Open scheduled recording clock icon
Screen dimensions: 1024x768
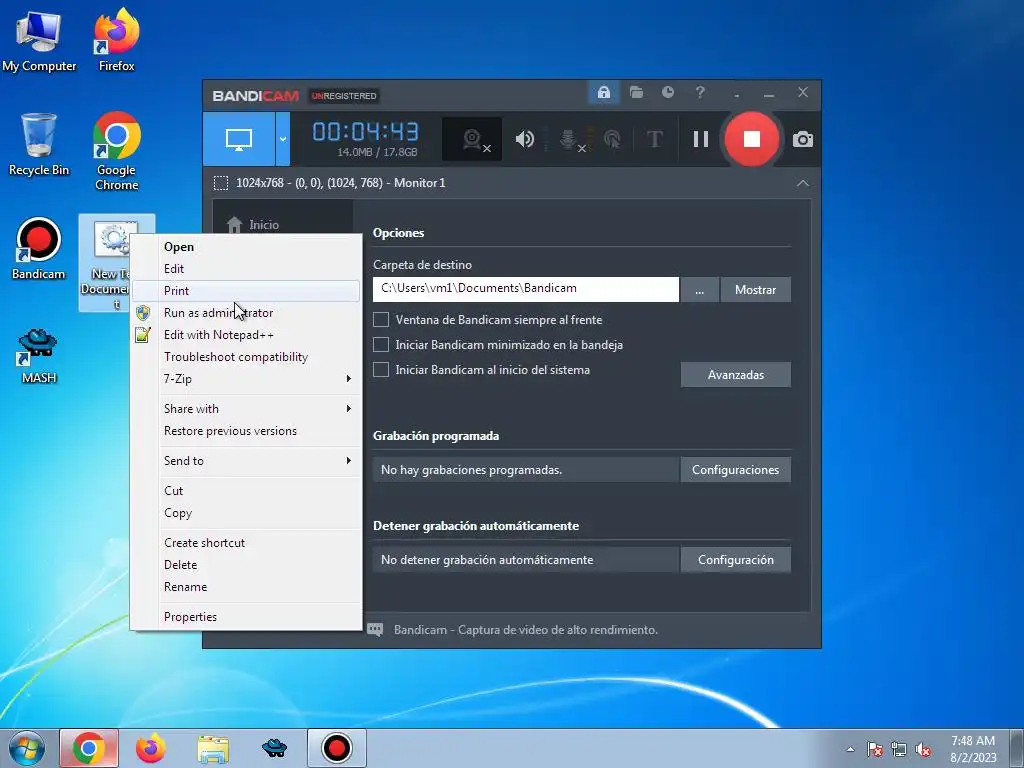pyautogui.click(x=667, y=93)
